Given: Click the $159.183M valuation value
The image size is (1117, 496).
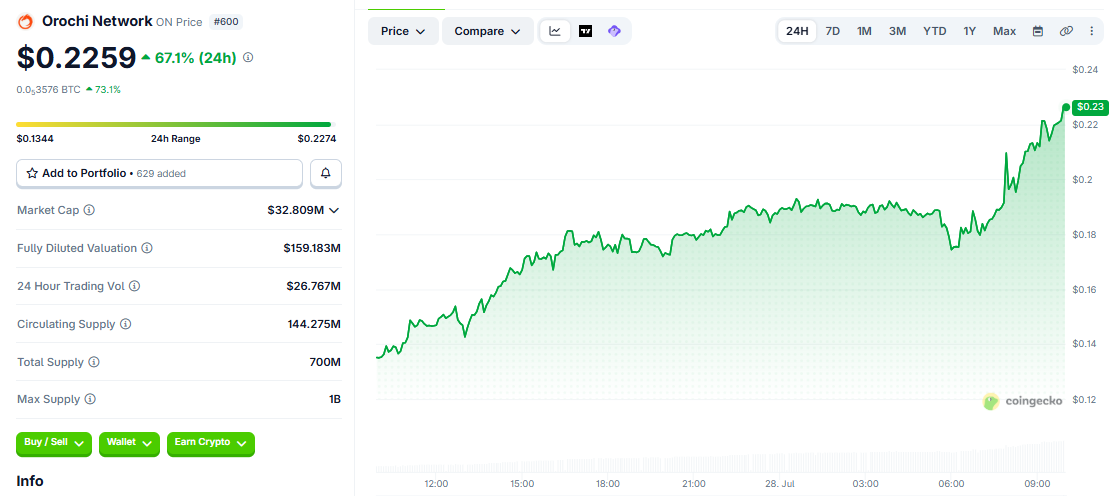Looking at the screenshot, I should pos(312,248).
